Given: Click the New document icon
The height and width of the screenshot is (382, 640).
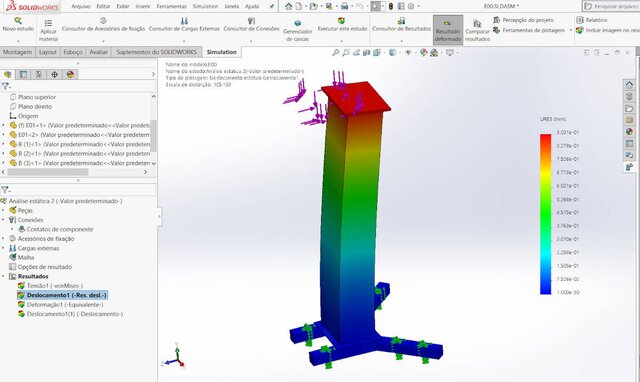Looking at the screenshot, I should [299, 6].
